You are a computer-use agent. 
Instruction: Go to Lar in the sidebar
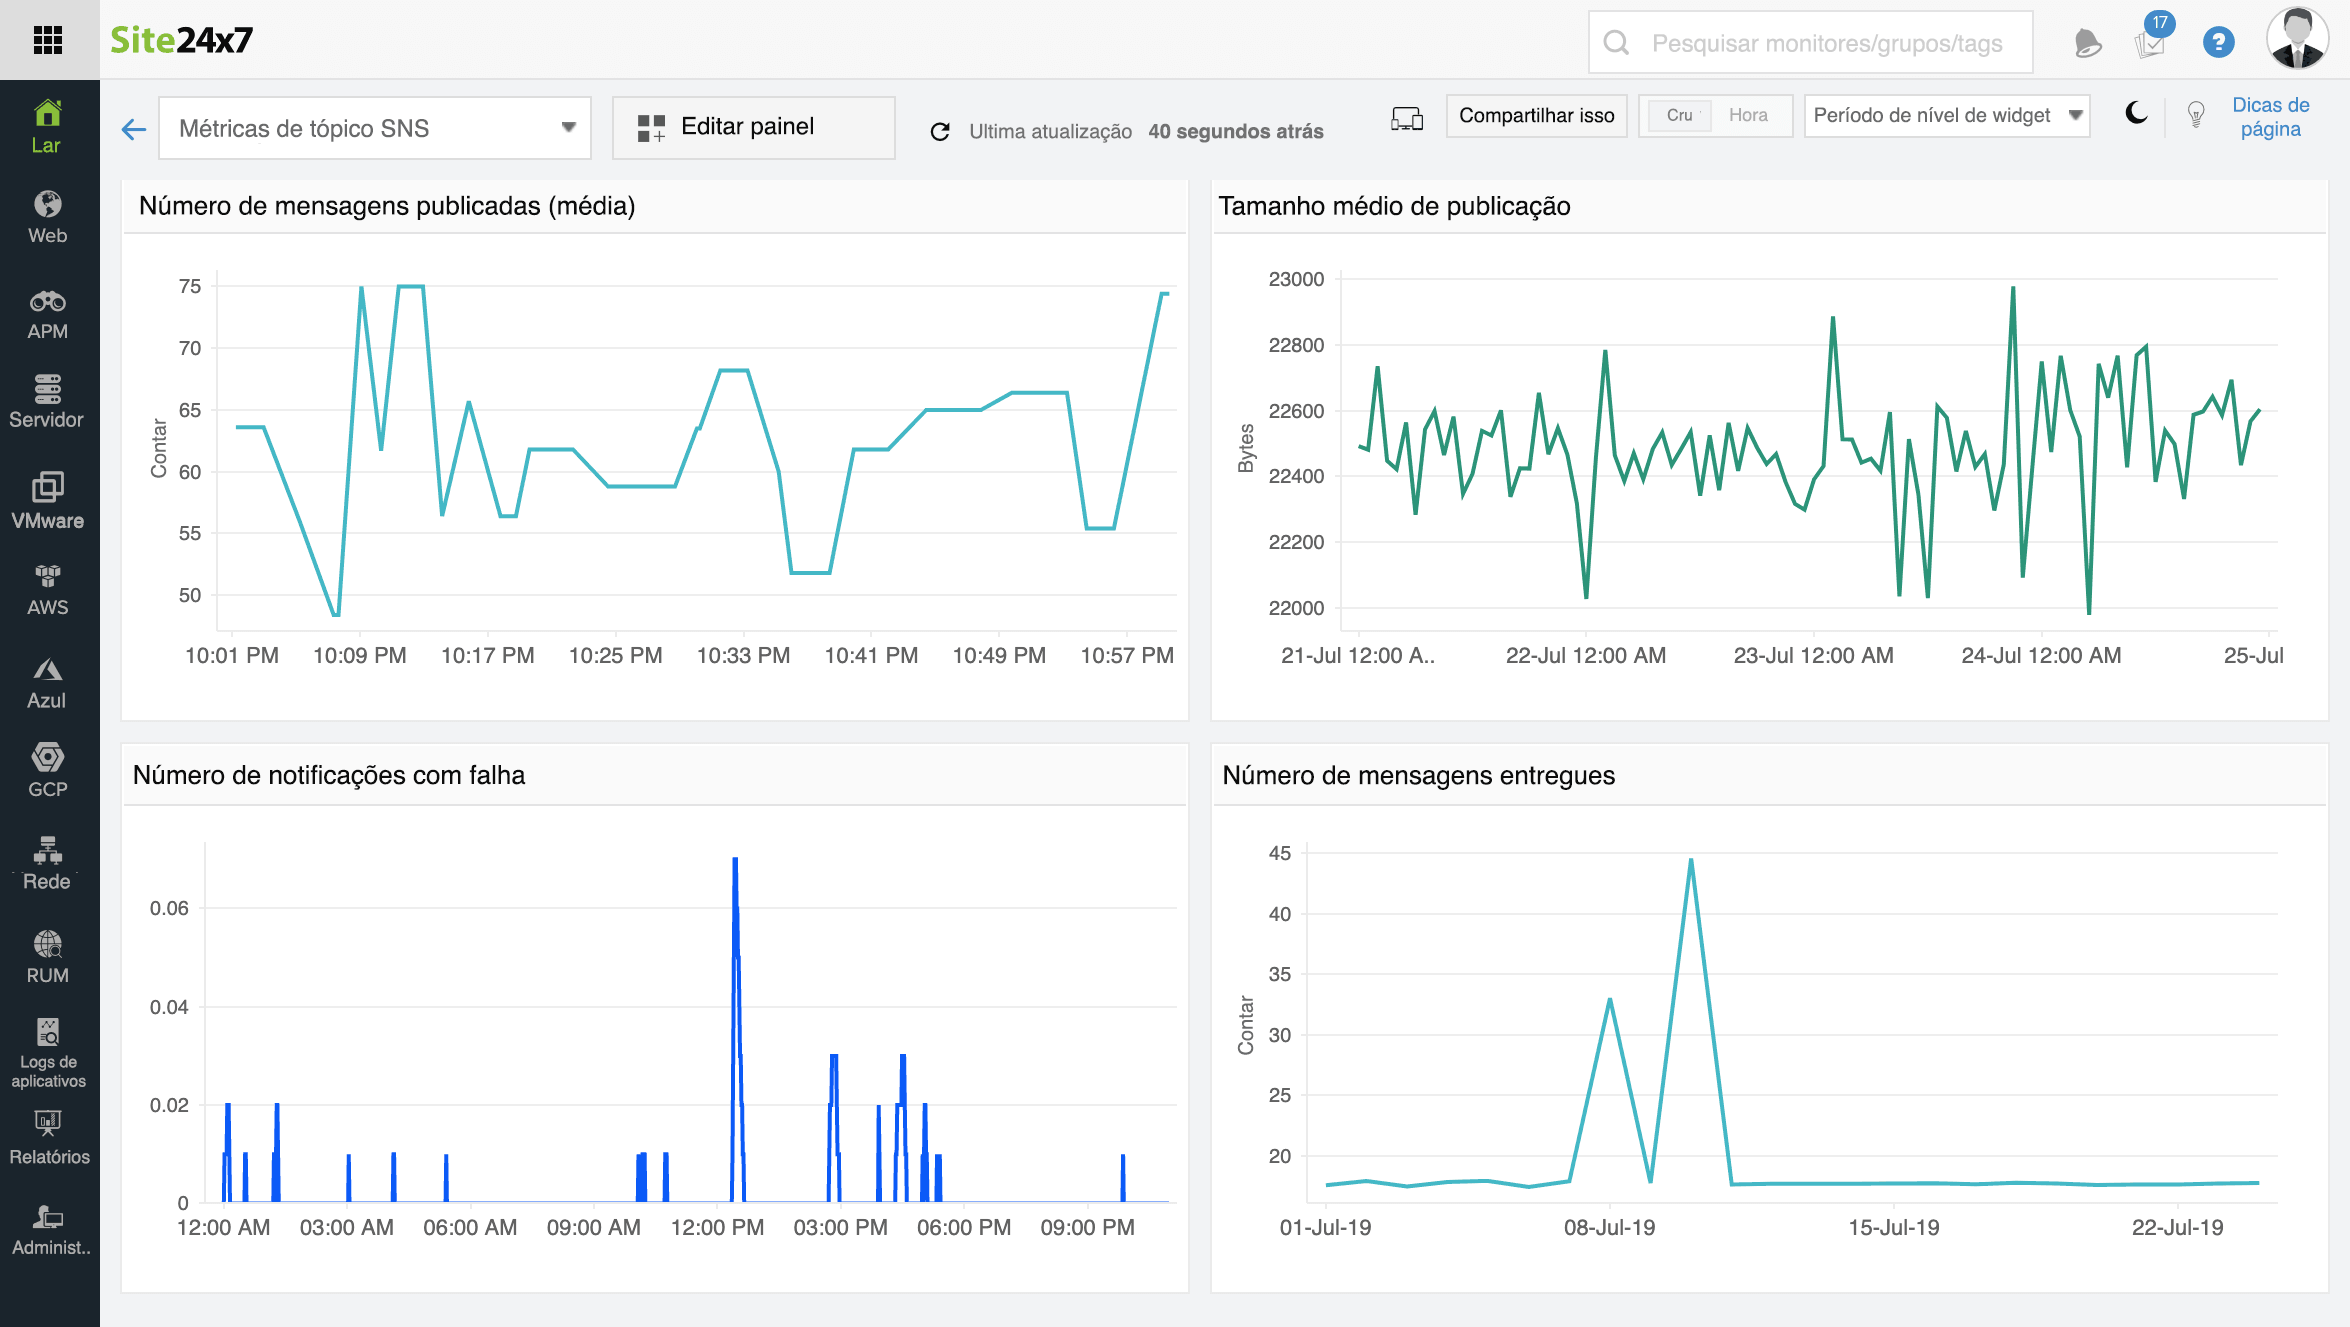tap(47, 125)
